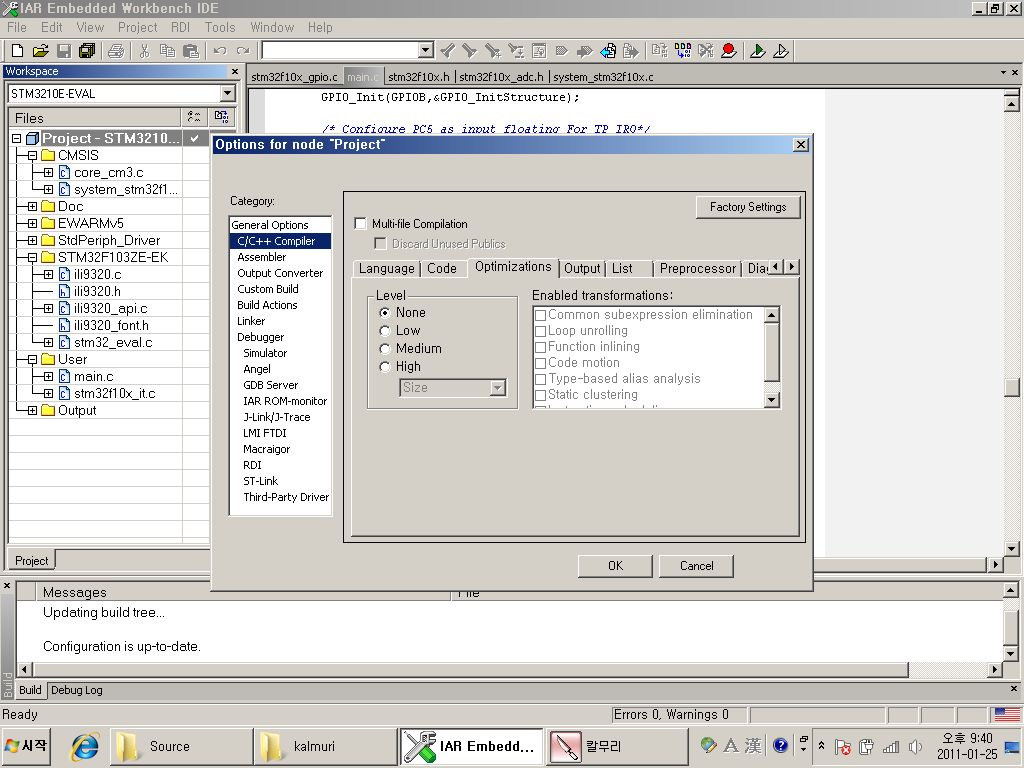Toggle Common subexpression elimination checkbox
Screen dimensions: 1024x768
(x=541, y=315)
